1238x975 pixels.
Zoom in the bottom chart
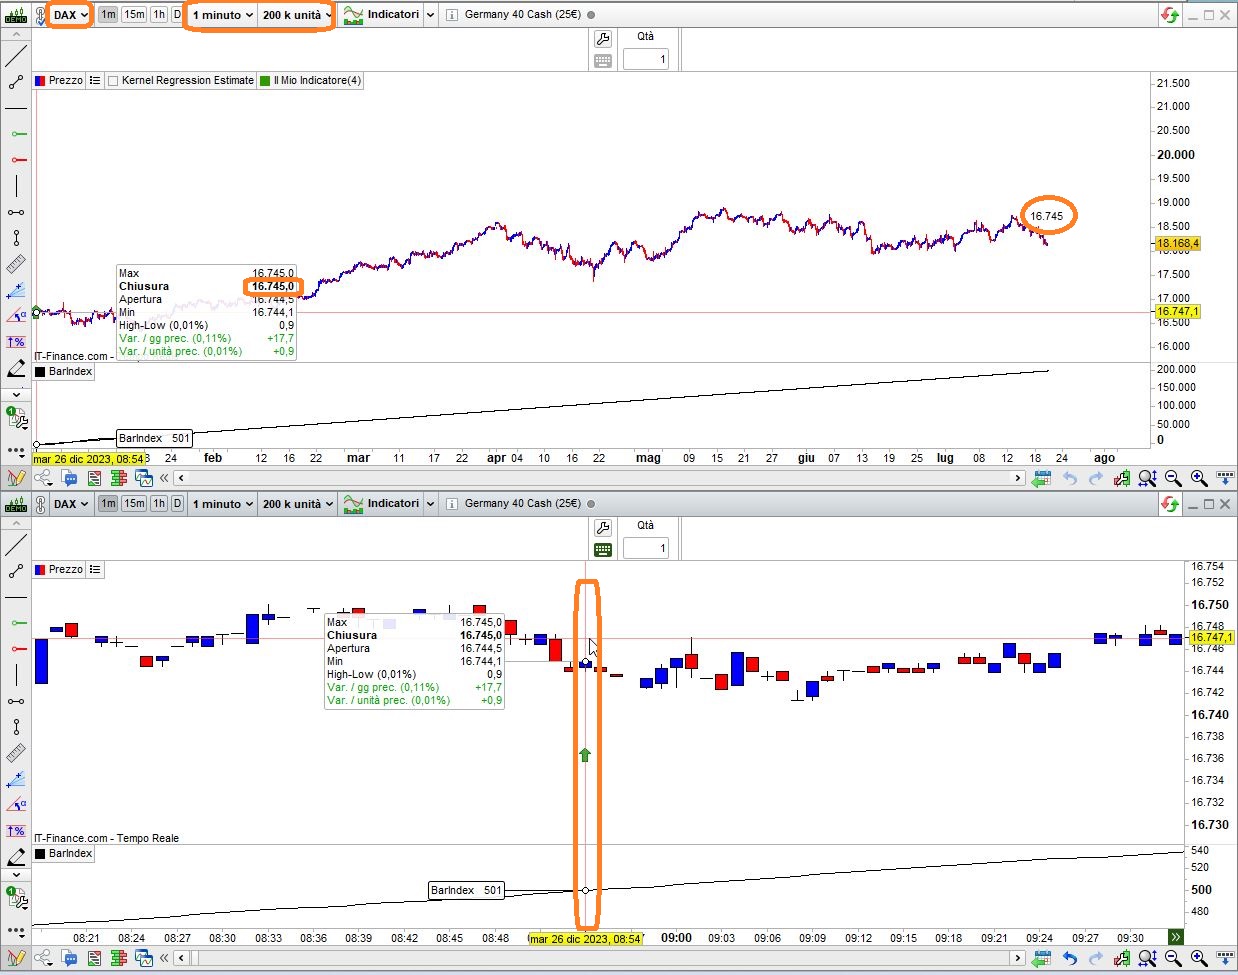(1199, 958)
